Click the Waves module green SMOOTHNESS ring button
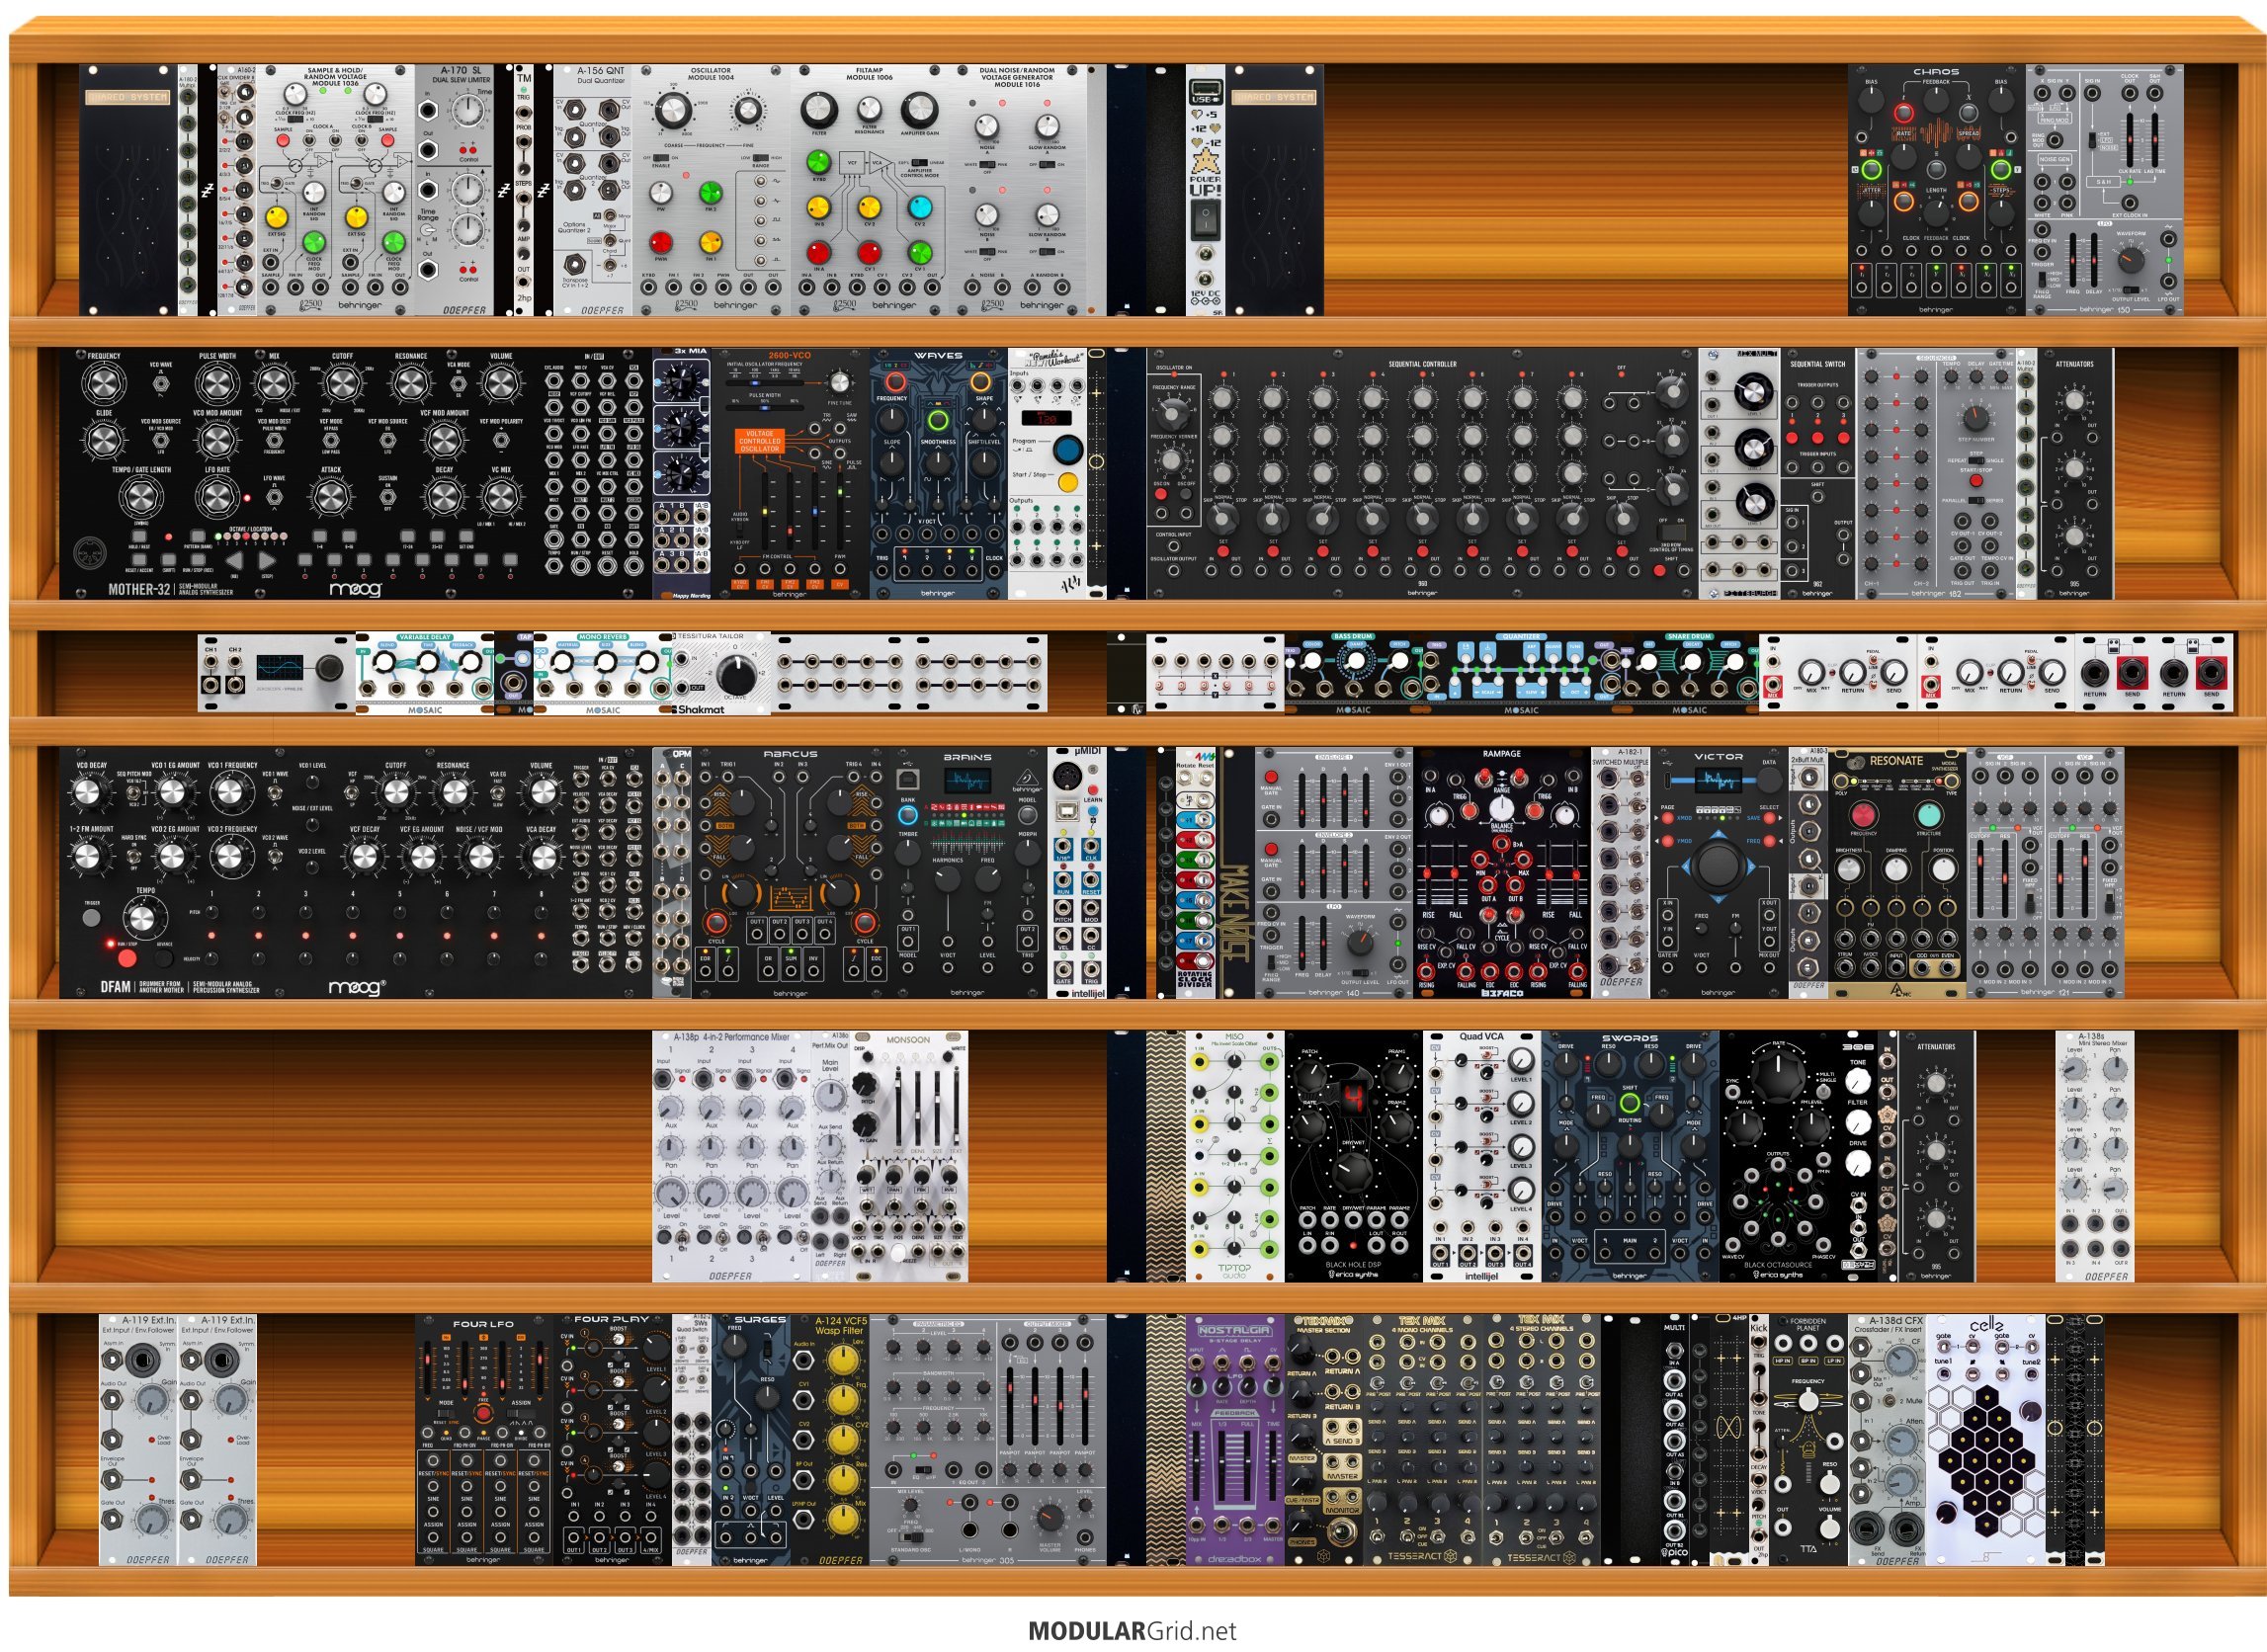2267x1652 pixels. coord(937,420)
